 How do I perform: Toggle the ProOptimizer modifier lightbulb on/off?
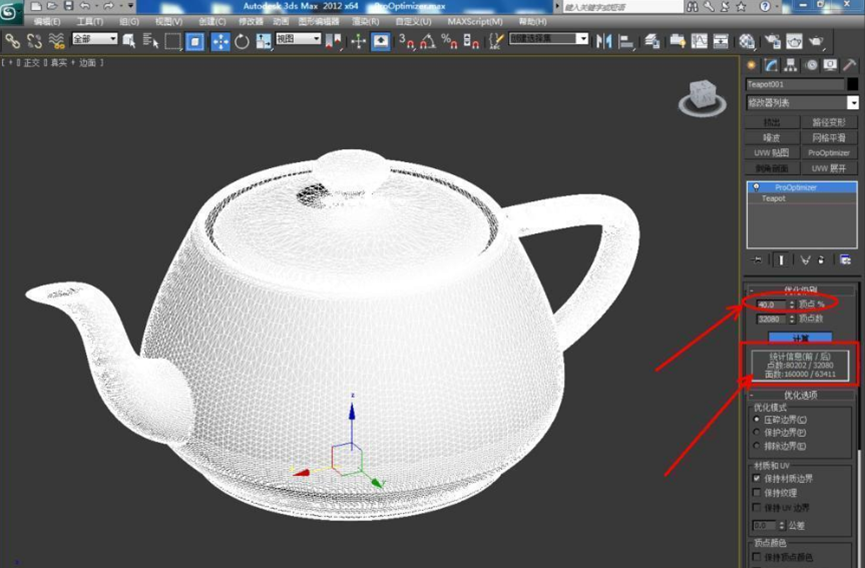click(756, 187)
